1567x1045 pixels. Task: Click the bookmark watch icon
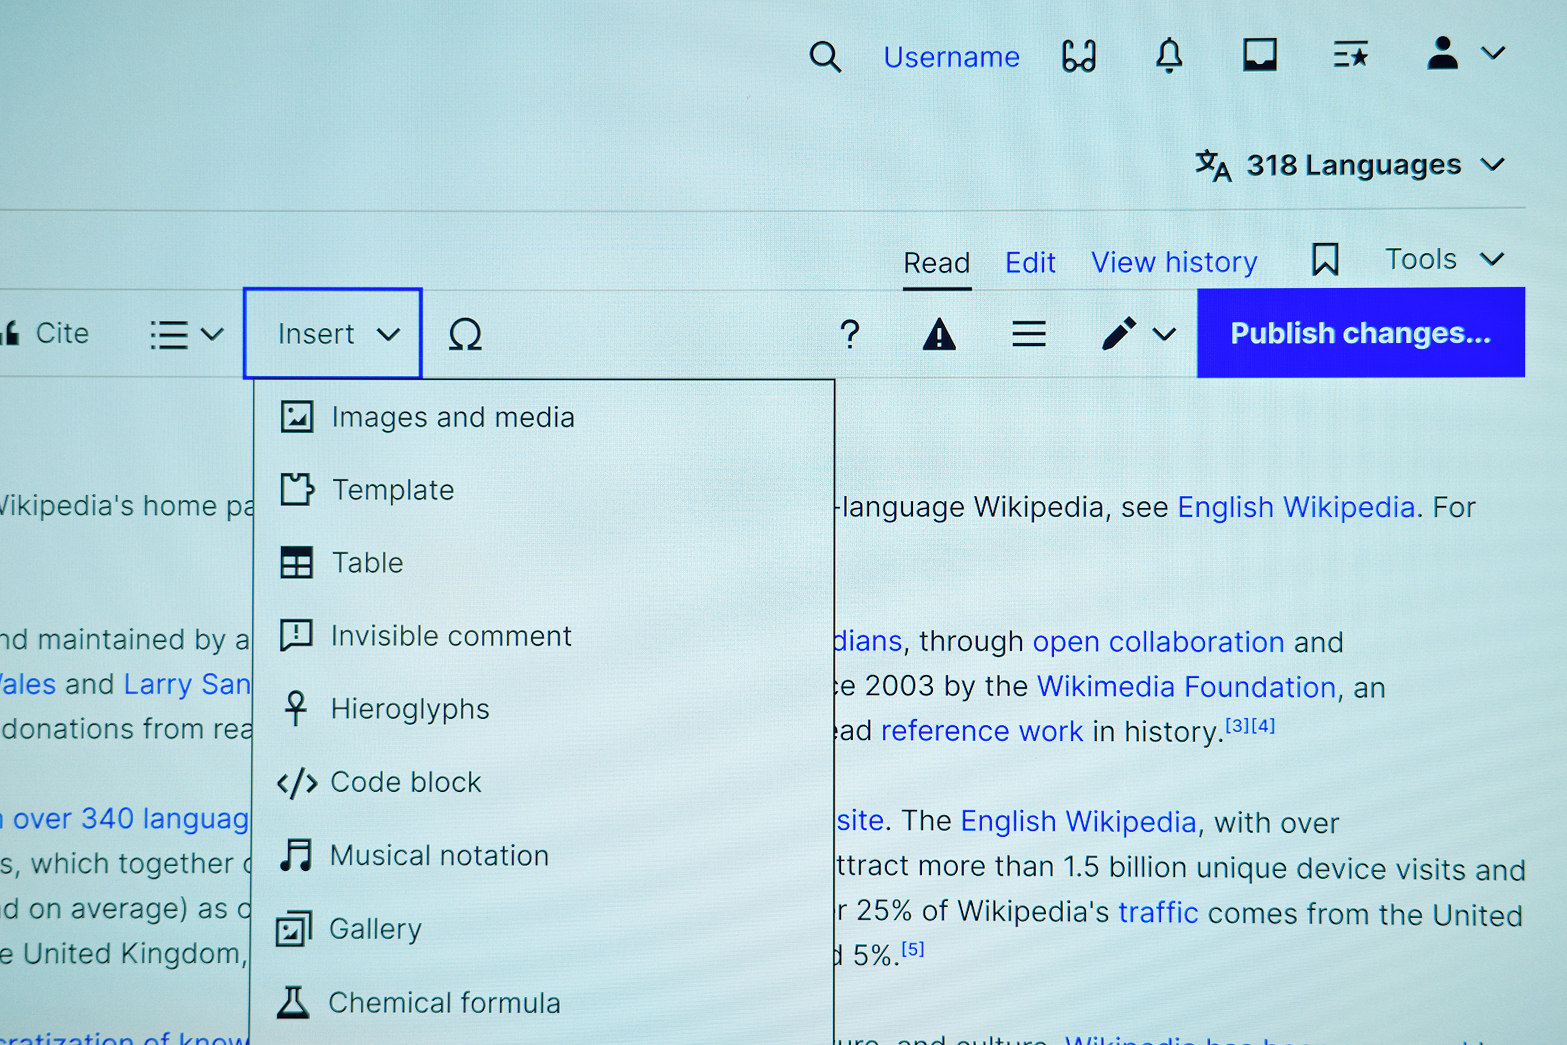tap(1325, 260)
